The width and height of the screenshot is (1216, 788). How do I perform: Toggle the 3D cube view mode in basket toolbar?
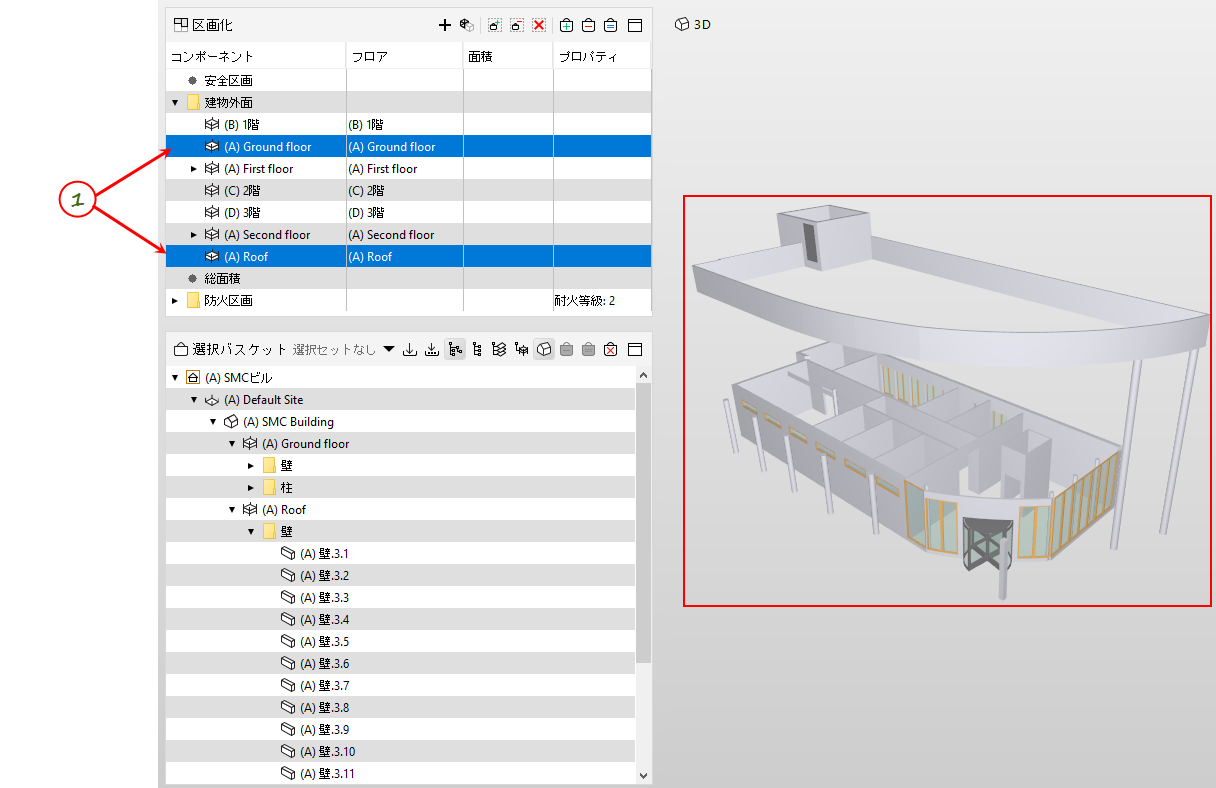pos(544,349)
